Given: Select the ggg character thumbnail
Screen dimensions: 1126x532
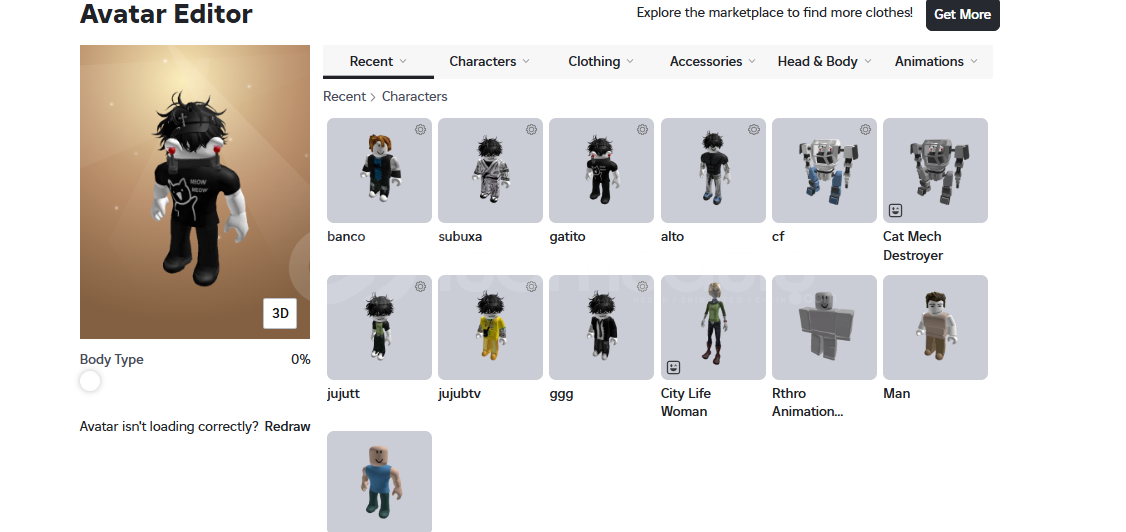Looking at the screenshot, I should coord(601,327).
